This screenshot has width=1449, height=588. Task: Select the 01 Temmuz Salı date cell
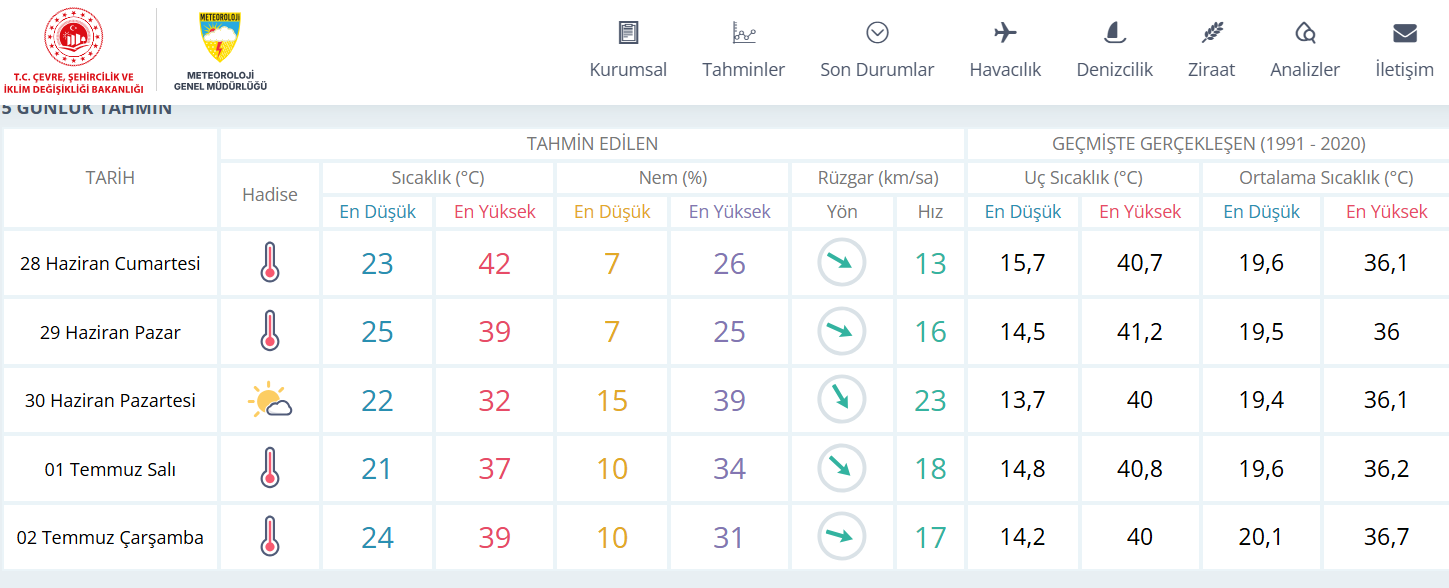110,469
